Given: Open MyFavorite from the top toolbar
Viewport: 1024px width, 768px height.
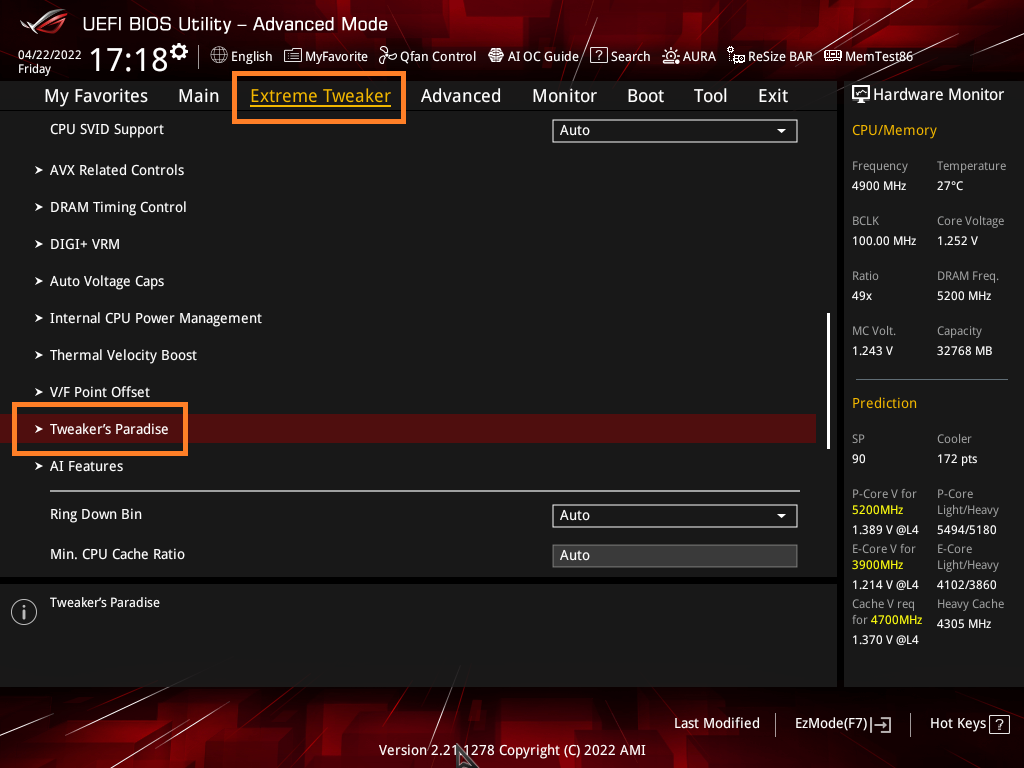Looking at the screenshot, I should coord(326,56).
